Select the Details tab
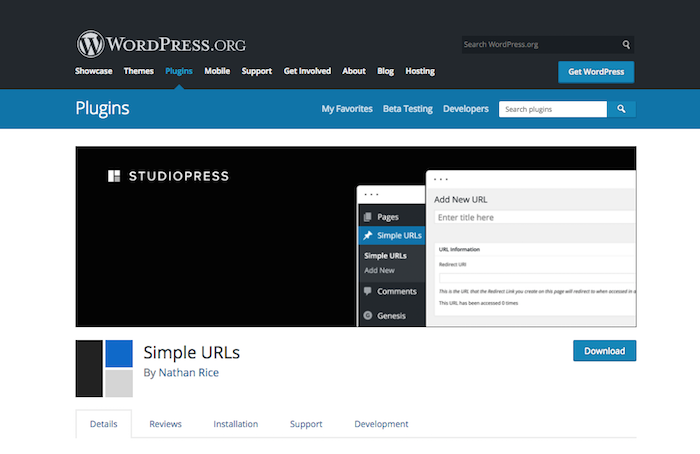This screenshot has height=454, width=700. click(104, 424)
